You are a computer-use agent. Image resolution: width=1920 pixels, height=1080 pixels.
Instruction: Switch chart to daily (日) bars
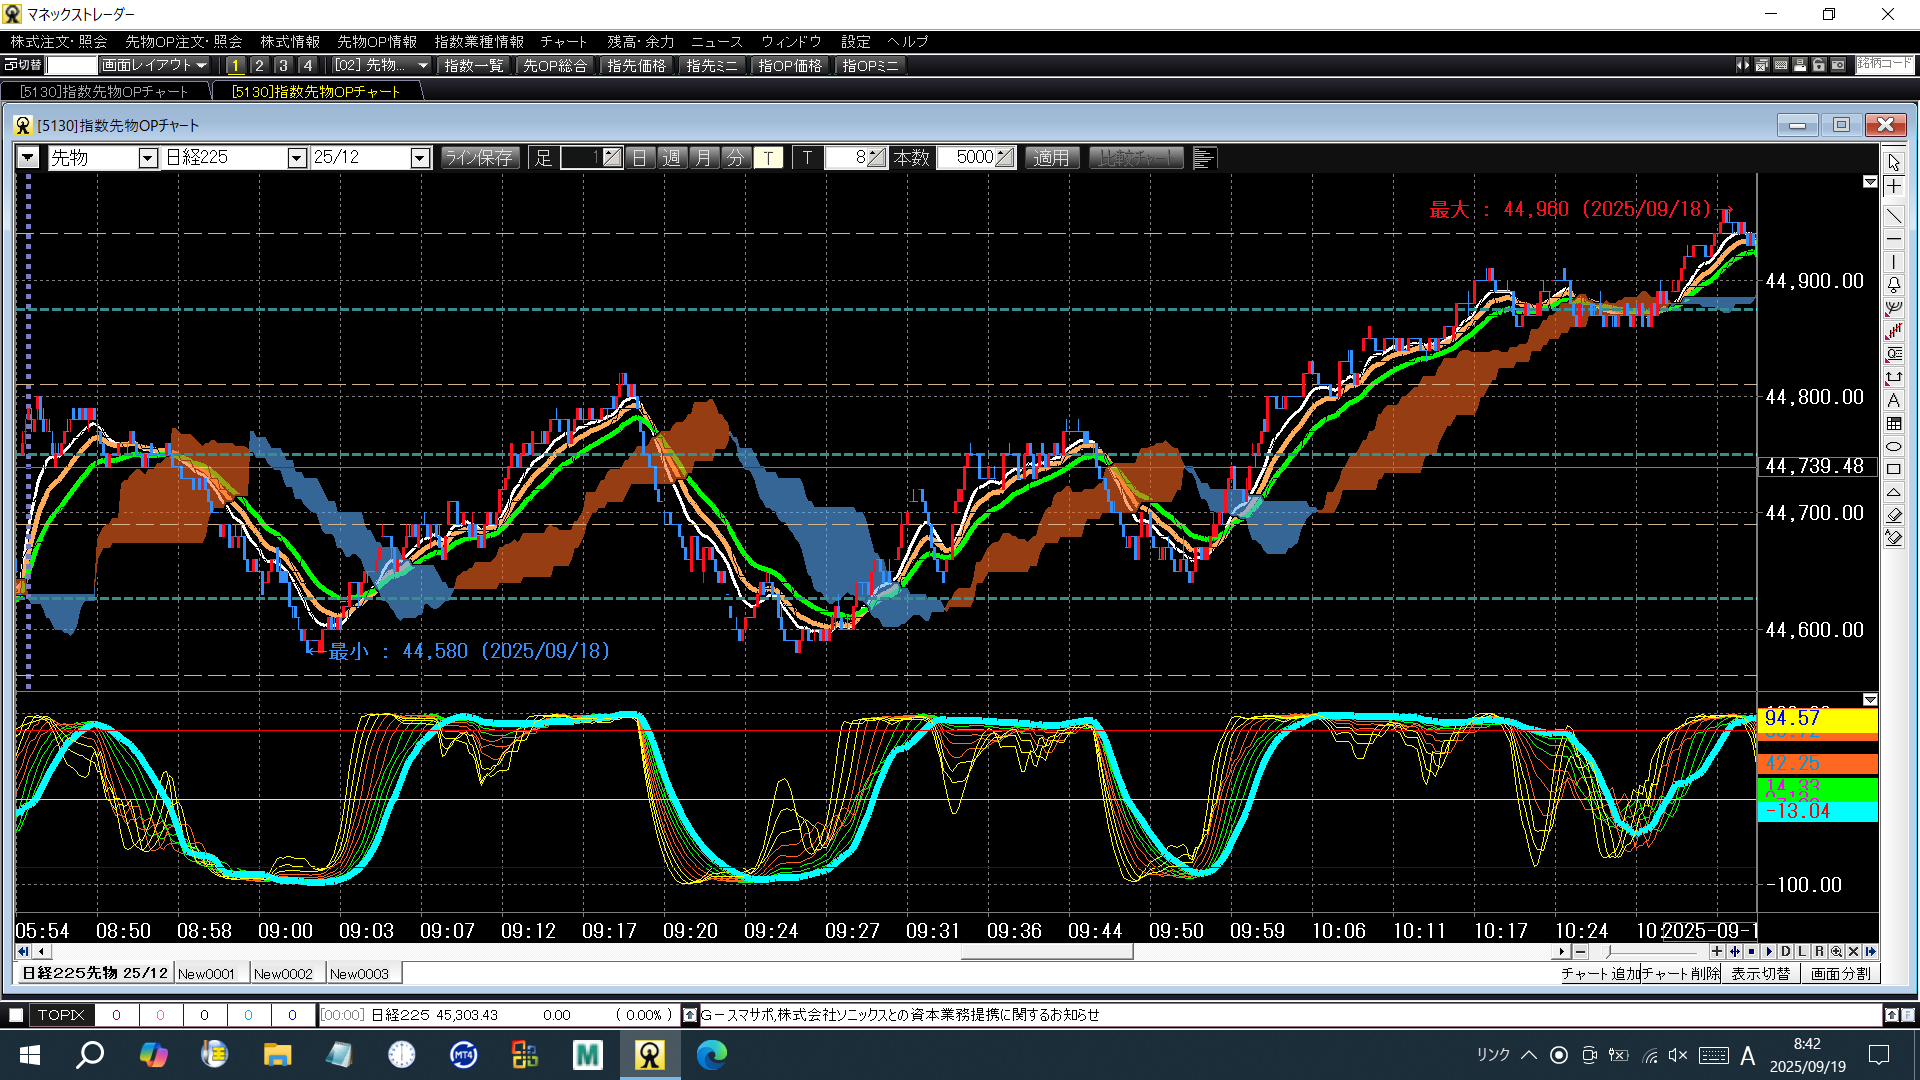tap(640, 158)
